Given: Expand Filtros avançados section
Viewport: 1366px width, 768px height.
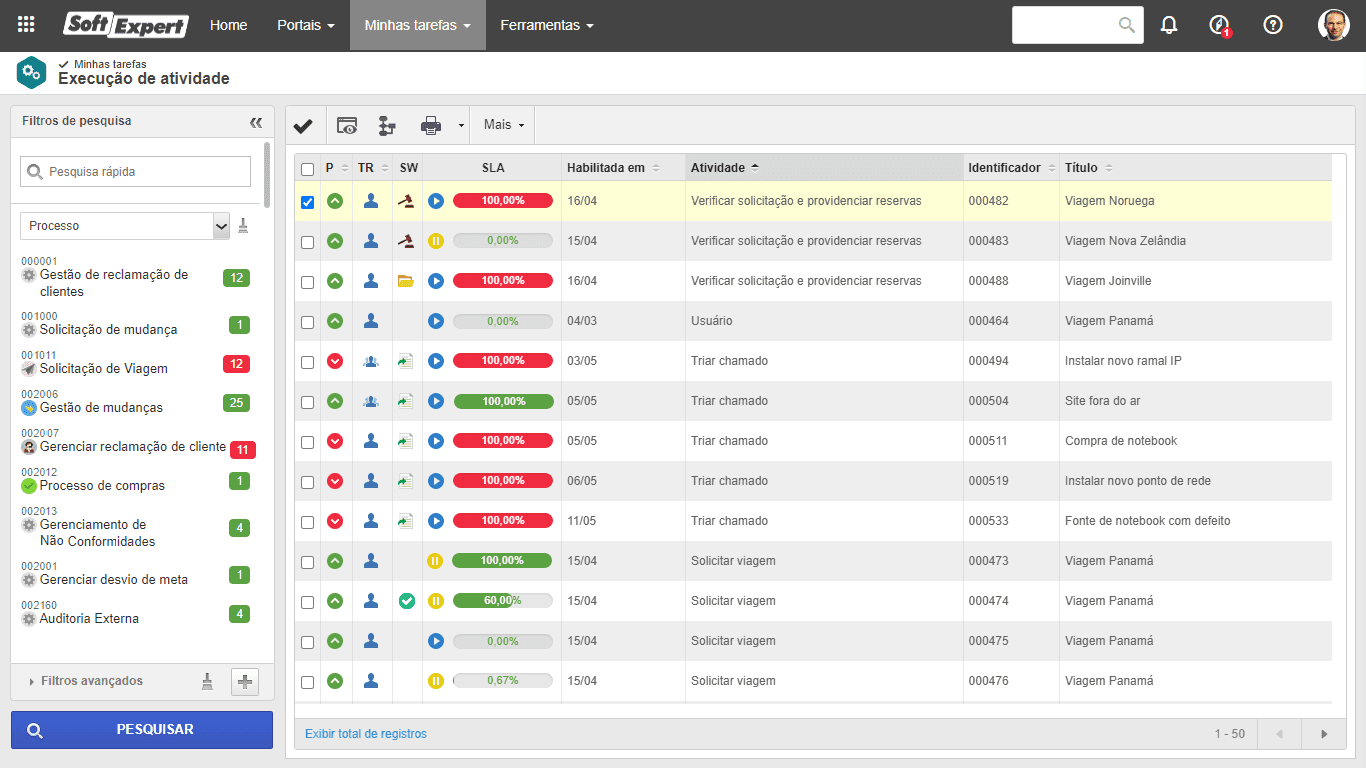Looking at the screenshot, I should click(87, 681).
